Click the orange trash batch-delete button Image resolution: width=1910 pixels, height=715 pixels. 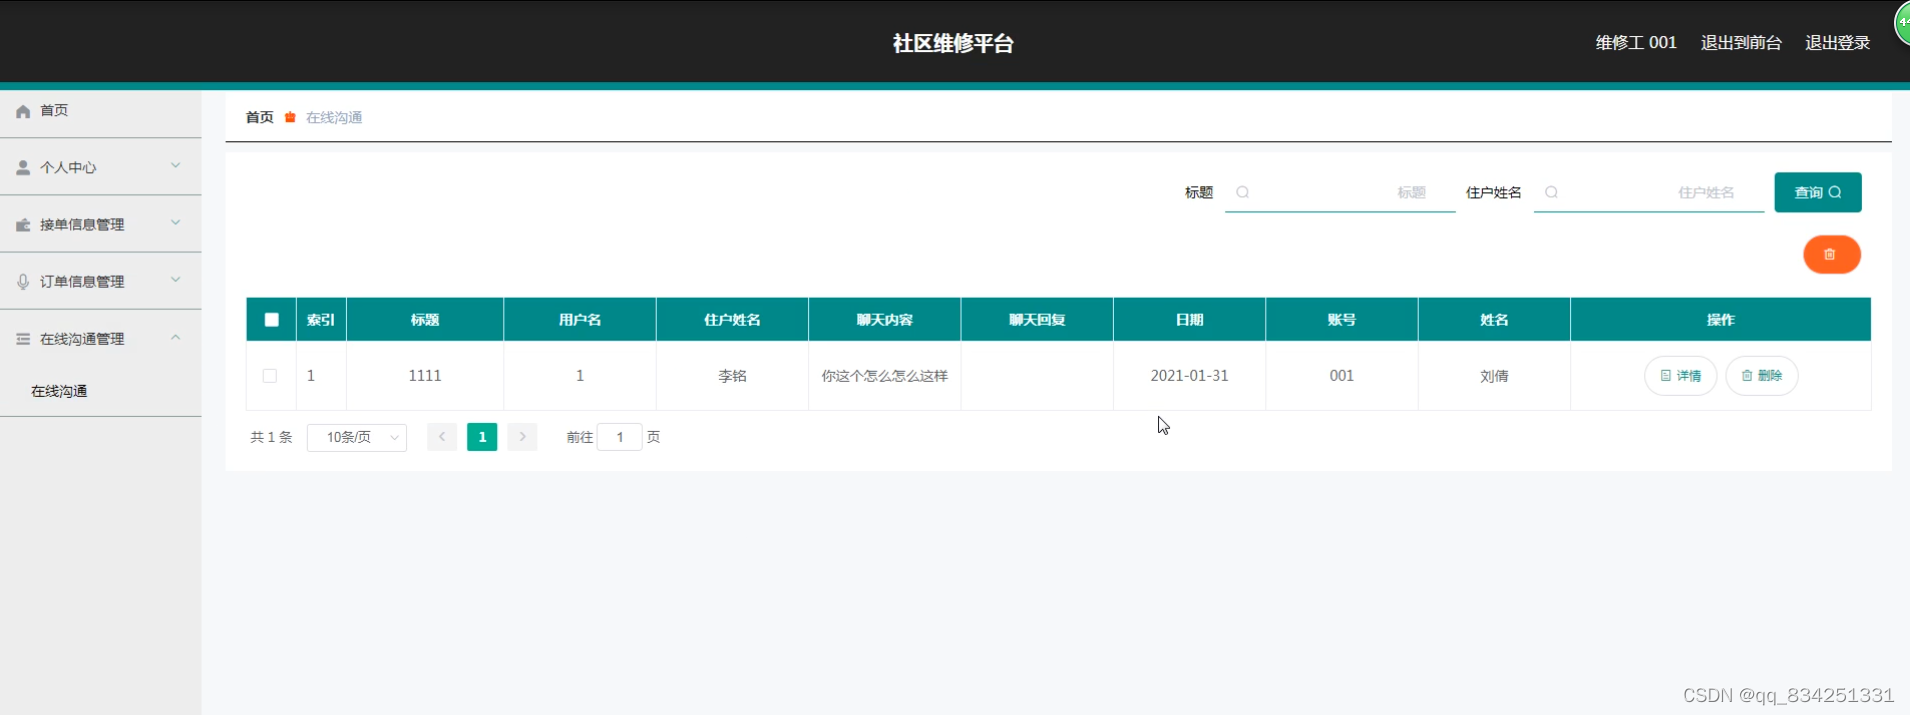coord(1831,254)
